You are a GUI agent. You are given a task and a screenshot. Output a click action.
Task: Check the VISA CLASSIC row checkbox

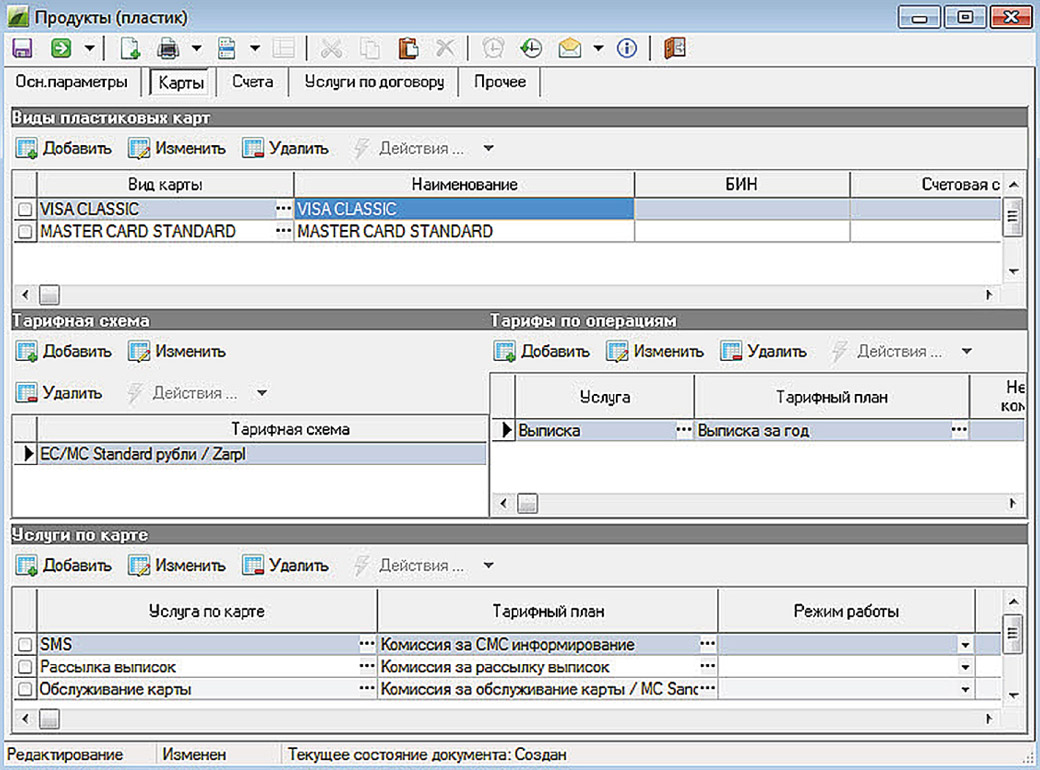click(26, 210)
